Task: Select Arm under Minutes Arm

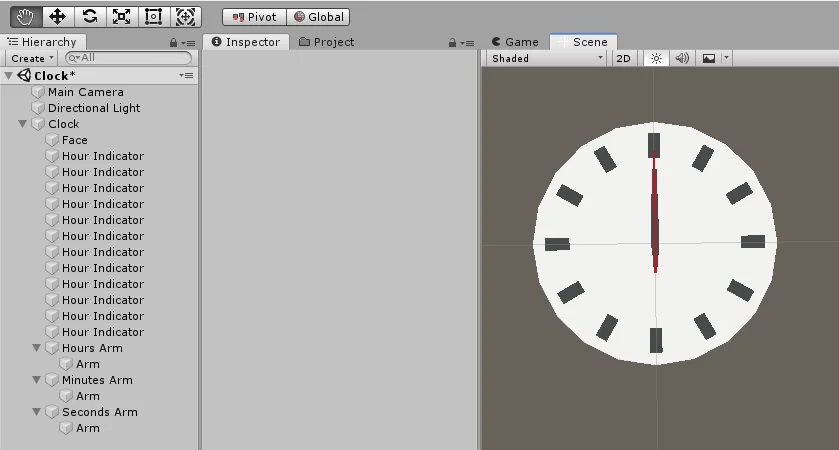Action: click(x=88, y=396)
